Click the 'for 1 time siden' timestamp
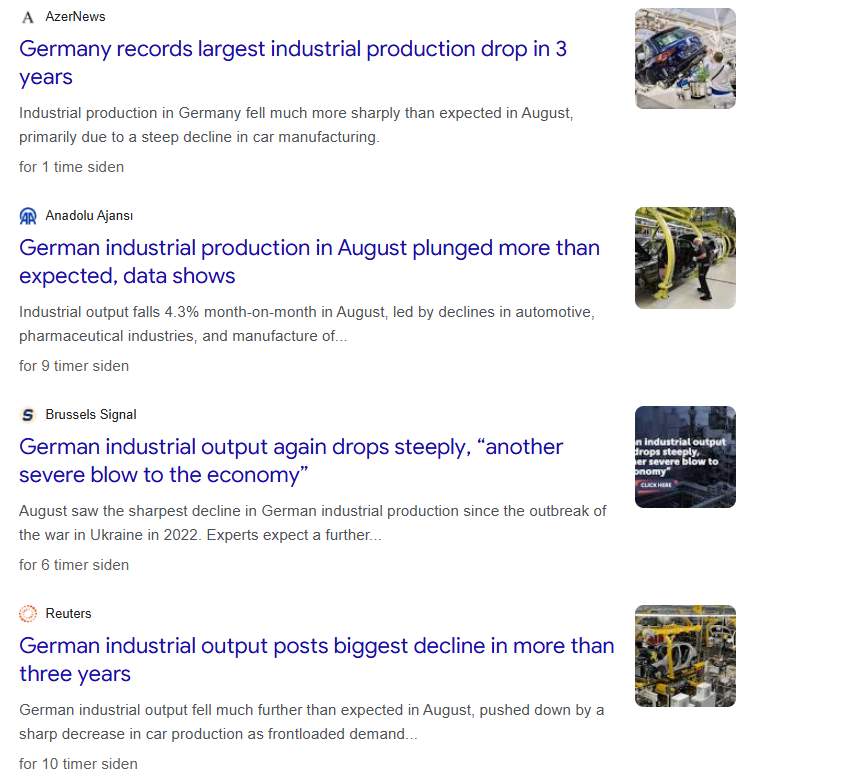Image resolution: width=853 pixels, height=771 pixels. coord(71,167)
